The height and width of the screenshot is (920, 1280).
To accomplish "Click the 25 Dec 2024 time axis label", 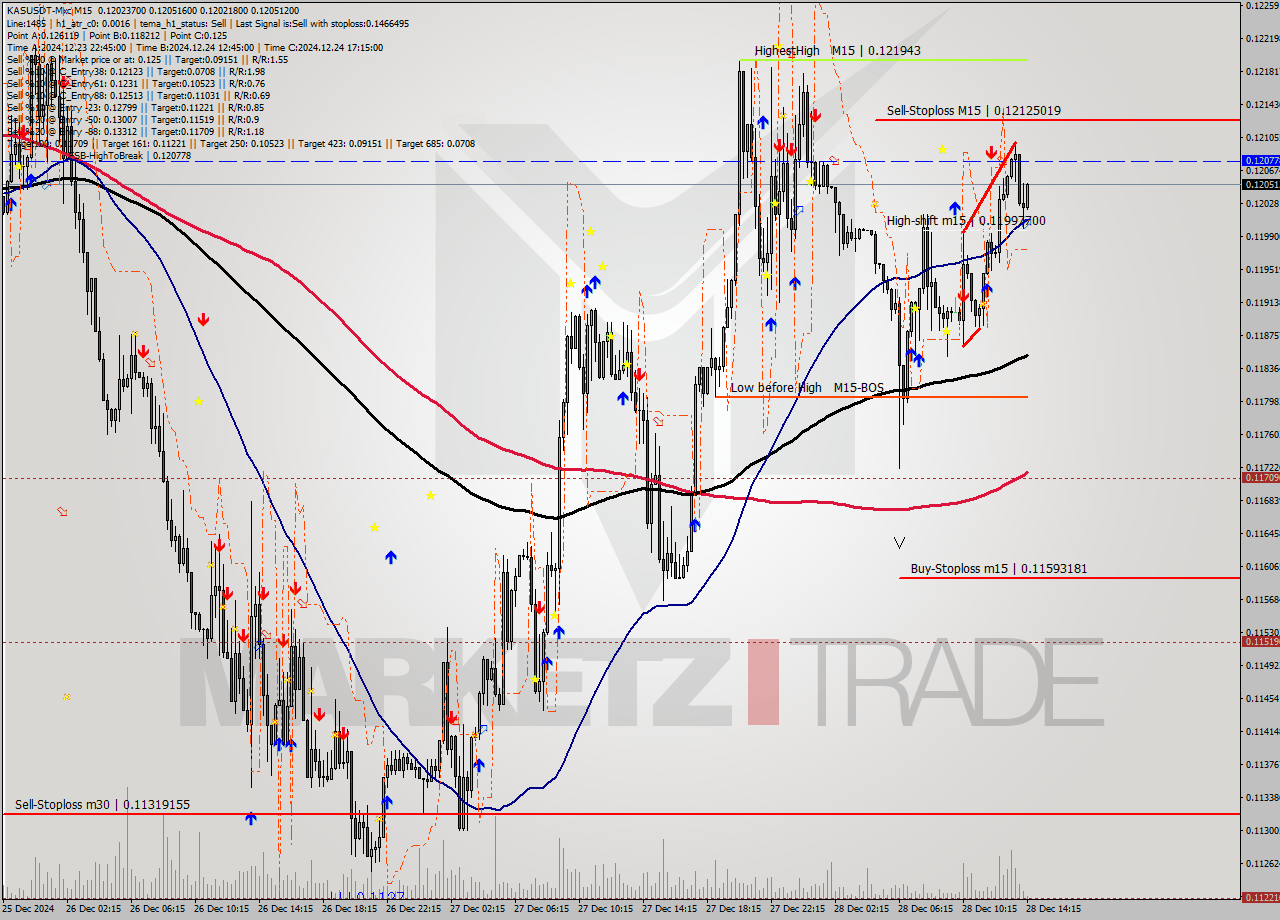I will (x=30, y=911).
